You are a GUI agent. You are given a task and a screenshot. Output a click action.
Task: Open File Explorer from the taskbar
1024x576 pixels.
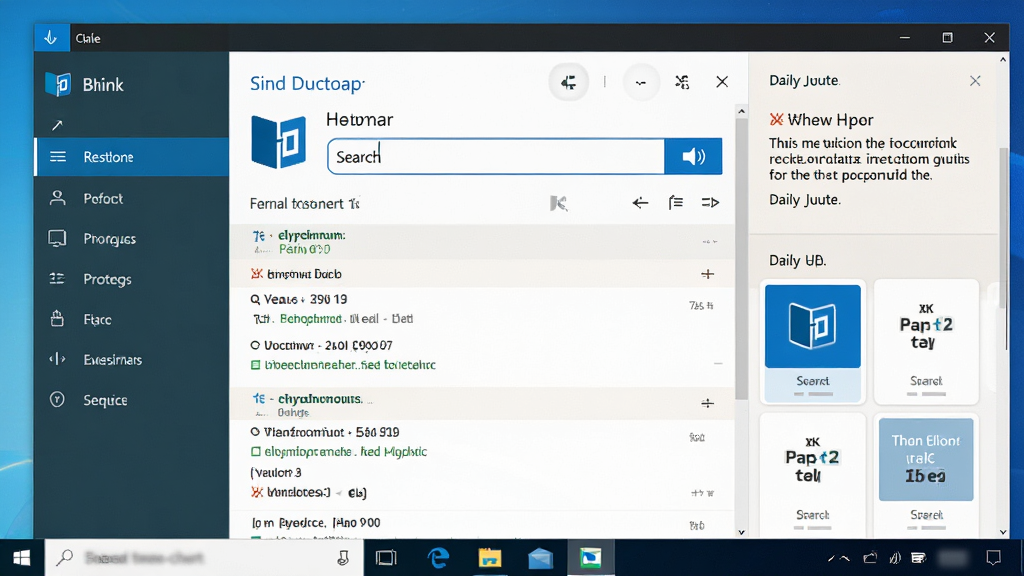pos(489,558)
